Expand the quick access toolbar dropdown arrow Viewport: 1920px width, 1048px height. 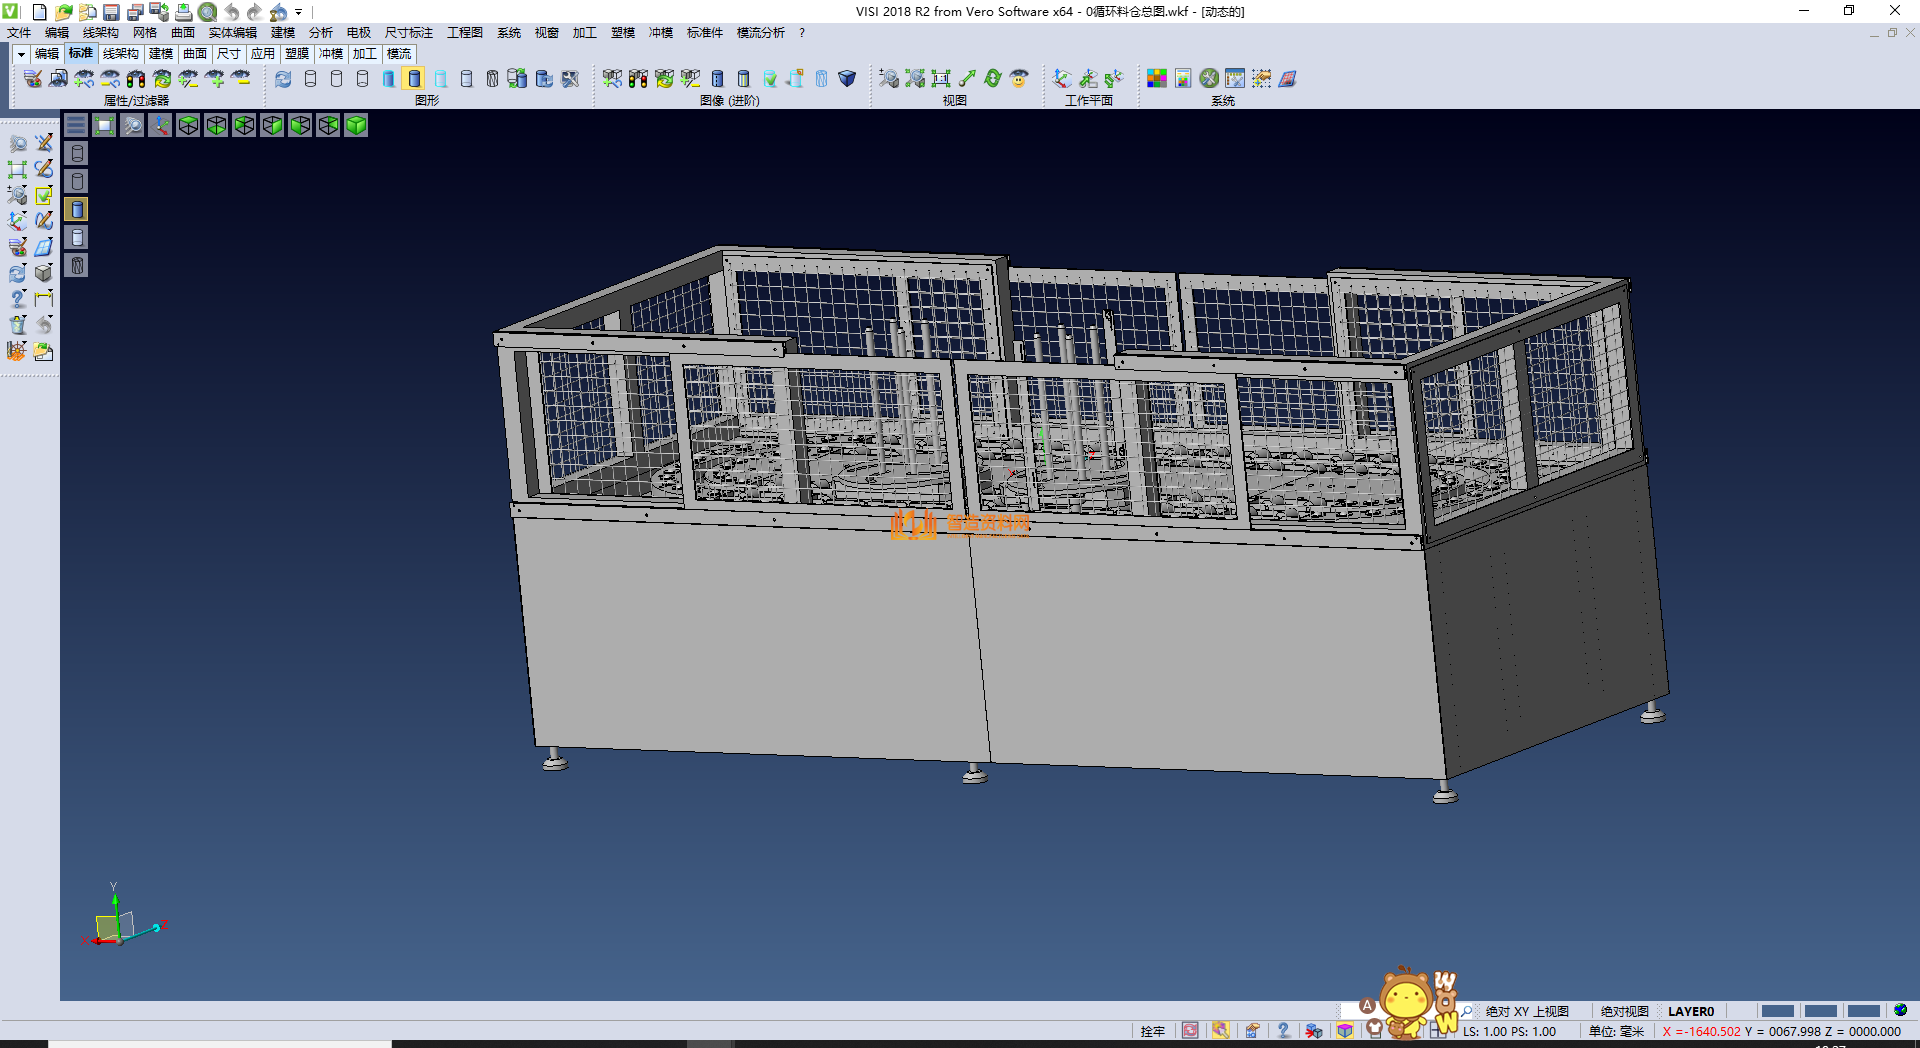point(298,12)
